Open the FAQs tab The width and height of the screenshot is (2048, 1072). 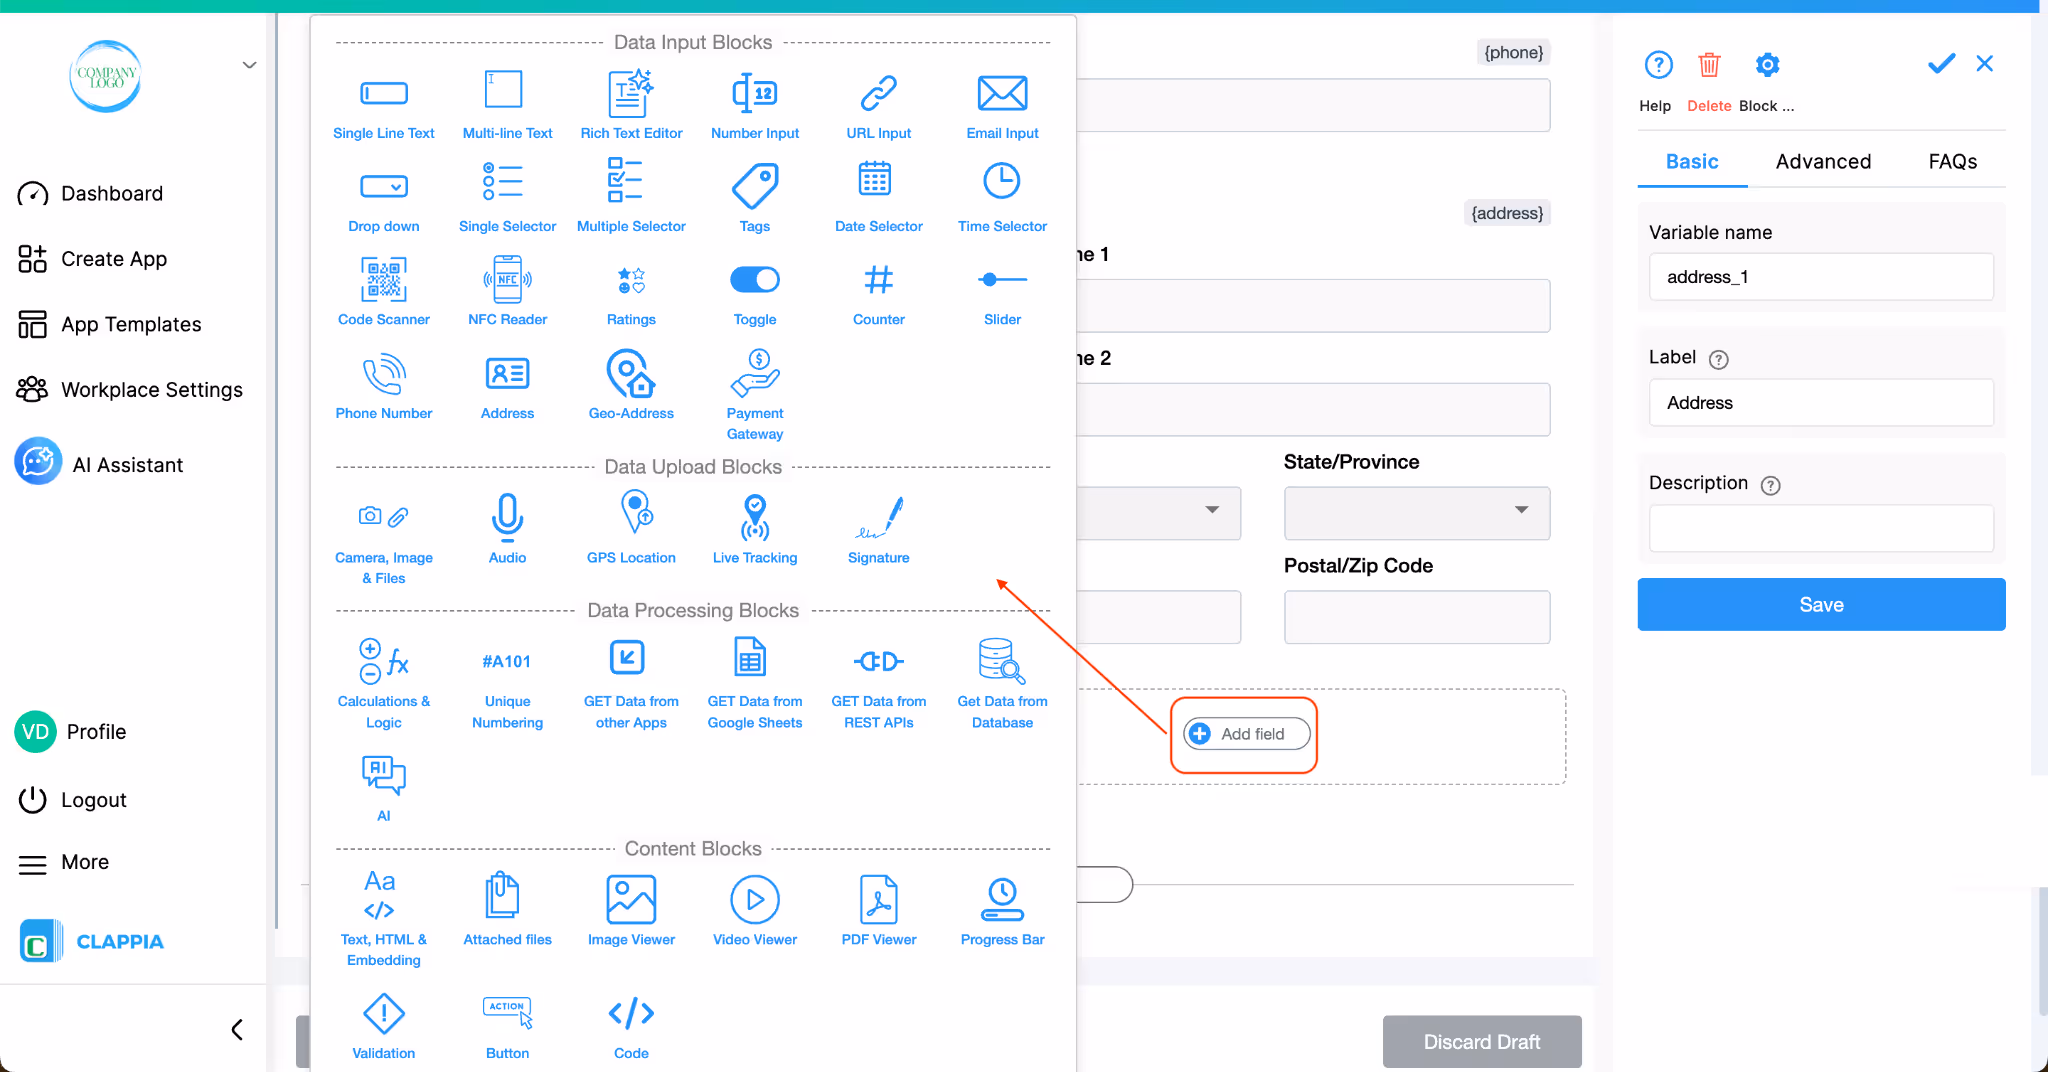click(x=1952, y=161)
